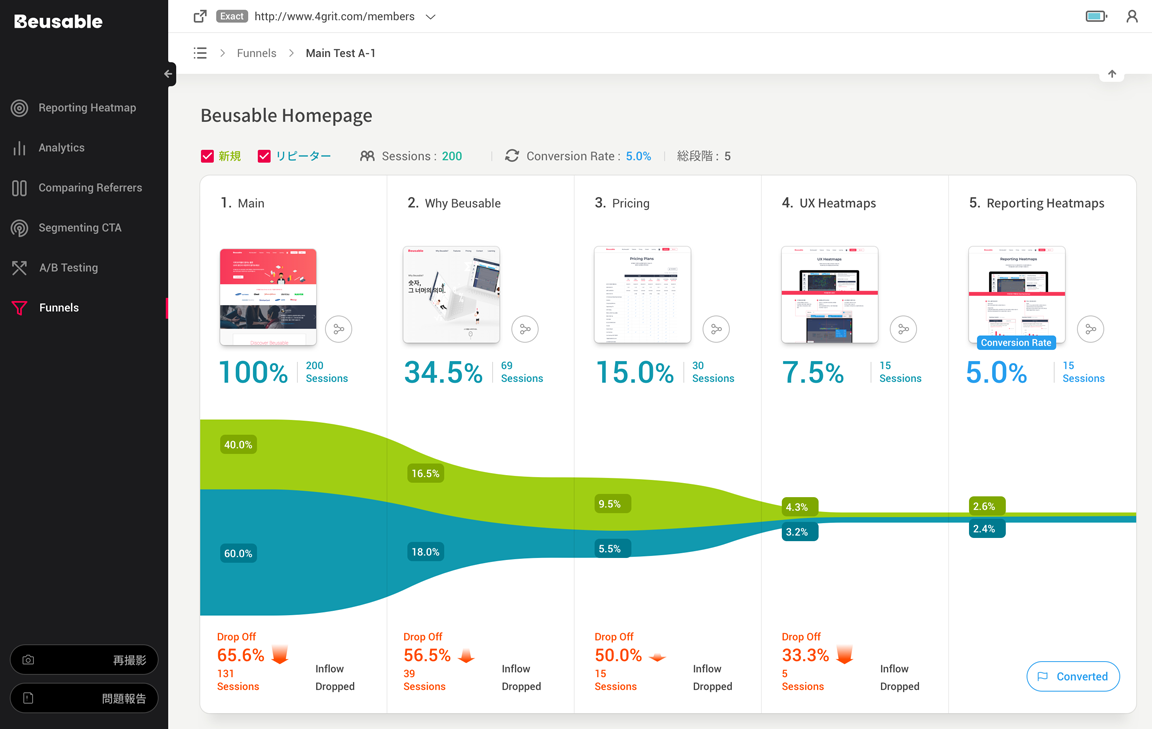The image size is (1152, 729).
Task: Click the 18.0% funnel label
Action: pos(425,552)
